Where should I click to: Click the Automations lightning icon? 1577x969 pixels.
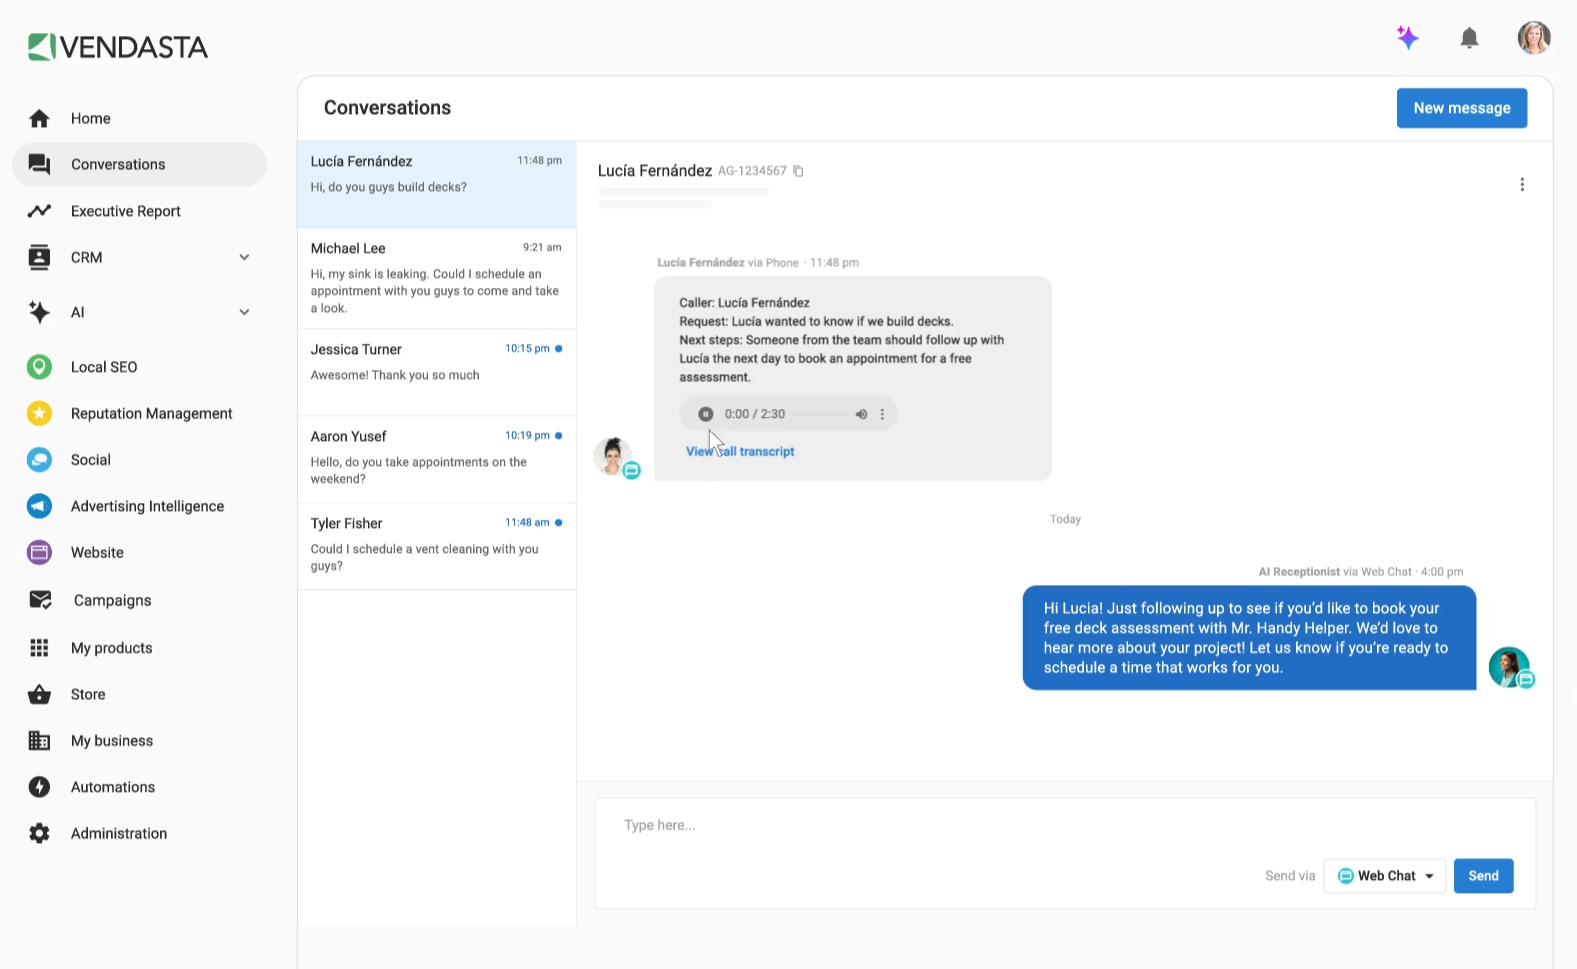(39, 787)
